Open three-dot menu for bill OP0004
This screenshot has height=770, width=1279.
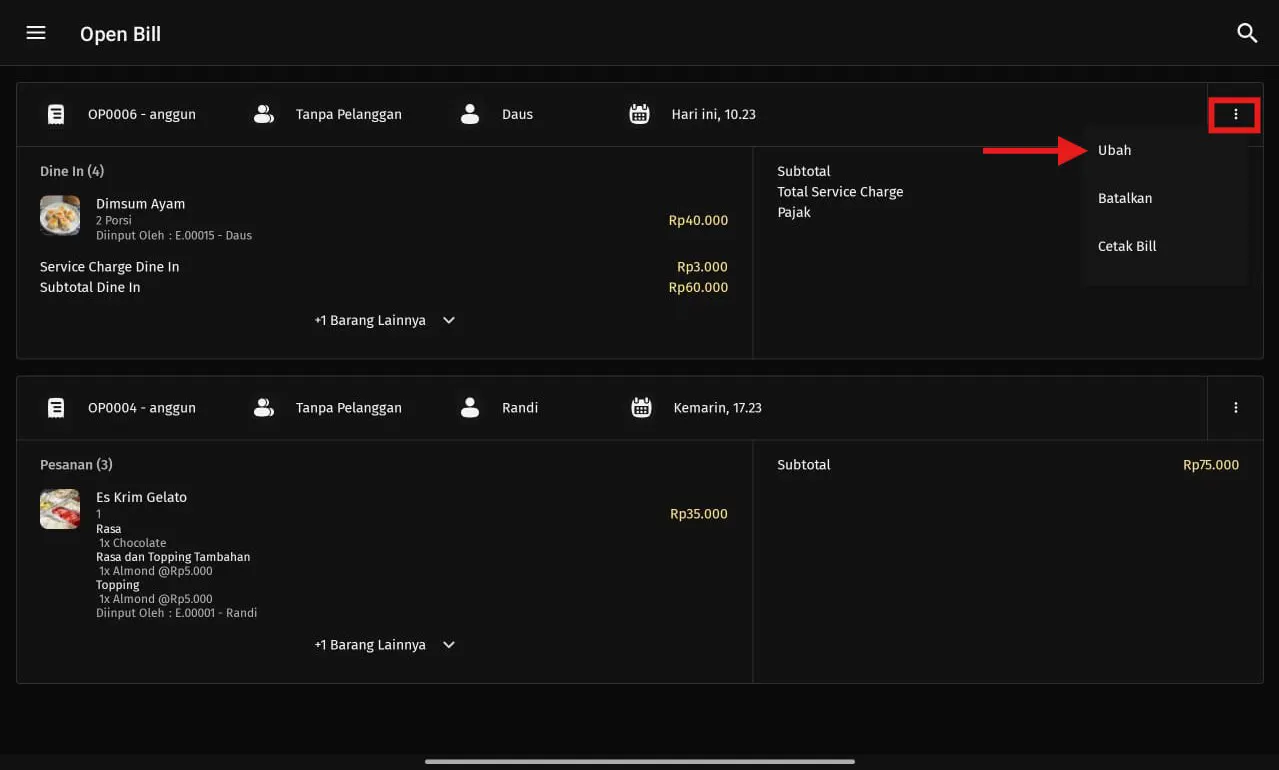pyautogui.click(x=1235, y=408)
